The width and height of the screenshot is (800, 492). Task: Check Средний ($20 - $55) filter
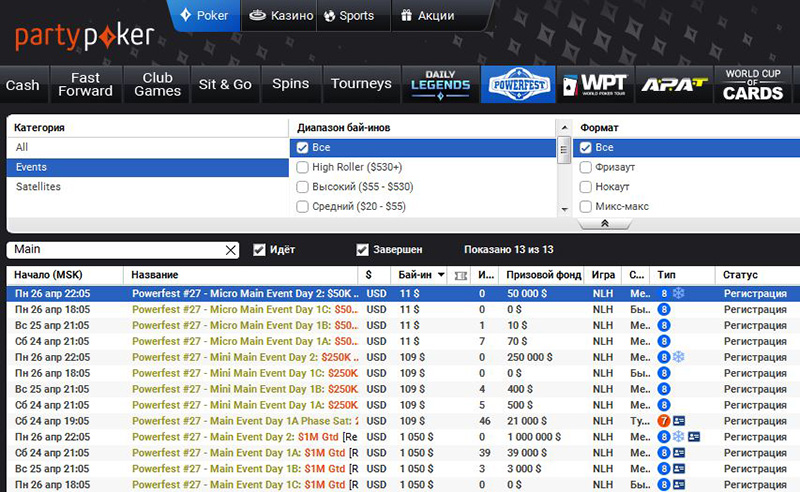tap(303, 207)
